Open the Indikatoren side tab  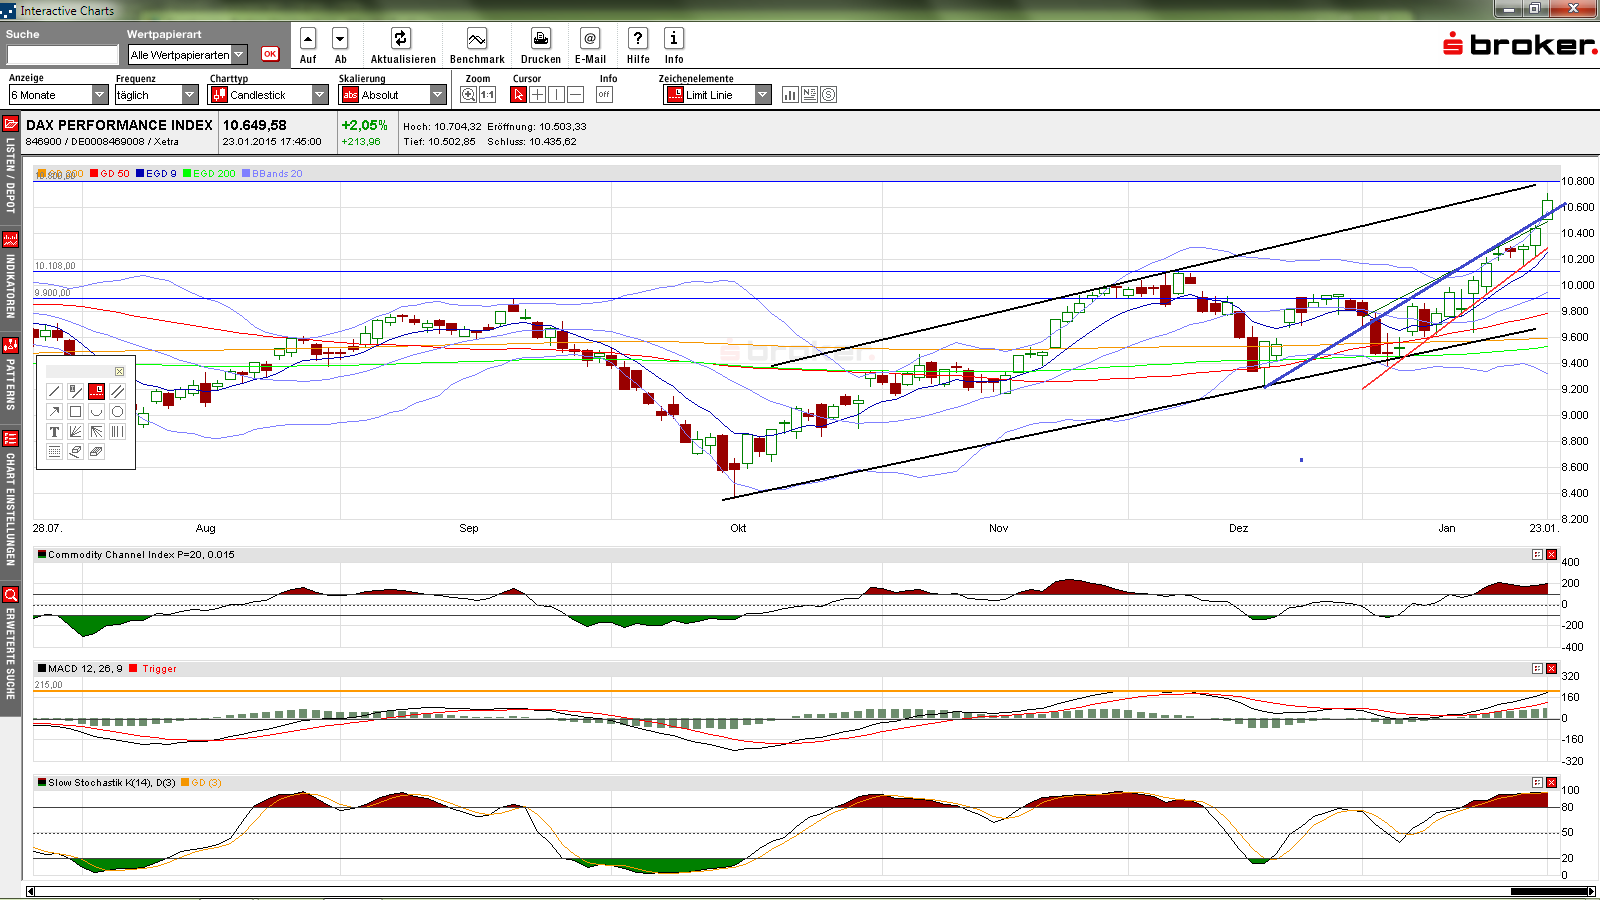[10, 276]
